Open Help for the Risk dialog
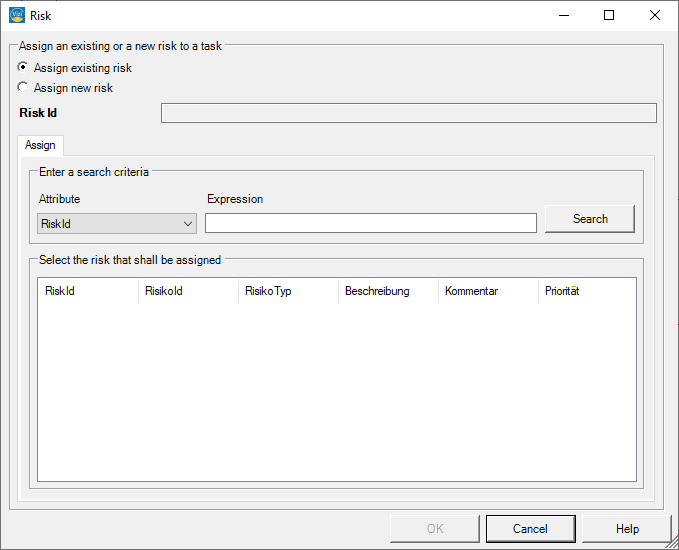Viewport: 679px width, 550px height. click(x=627, y=529)
